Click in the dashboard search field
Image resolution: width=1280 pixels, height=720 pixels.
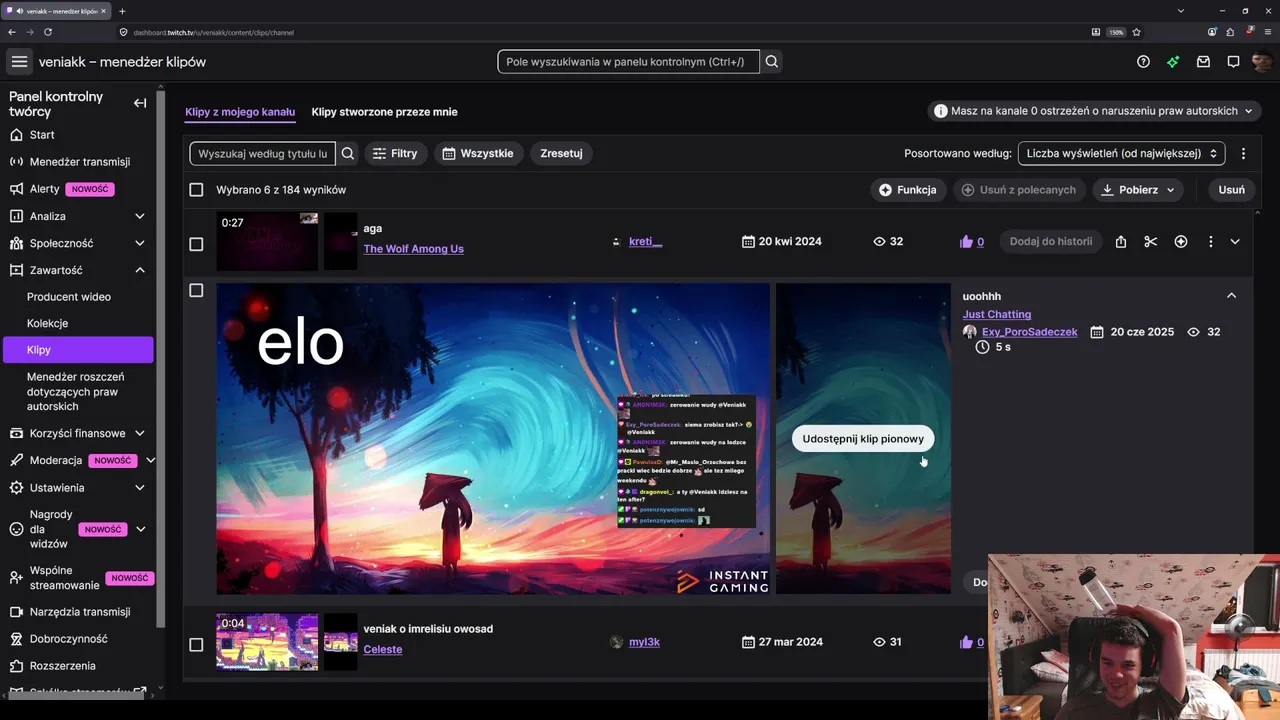click(629, 62)
